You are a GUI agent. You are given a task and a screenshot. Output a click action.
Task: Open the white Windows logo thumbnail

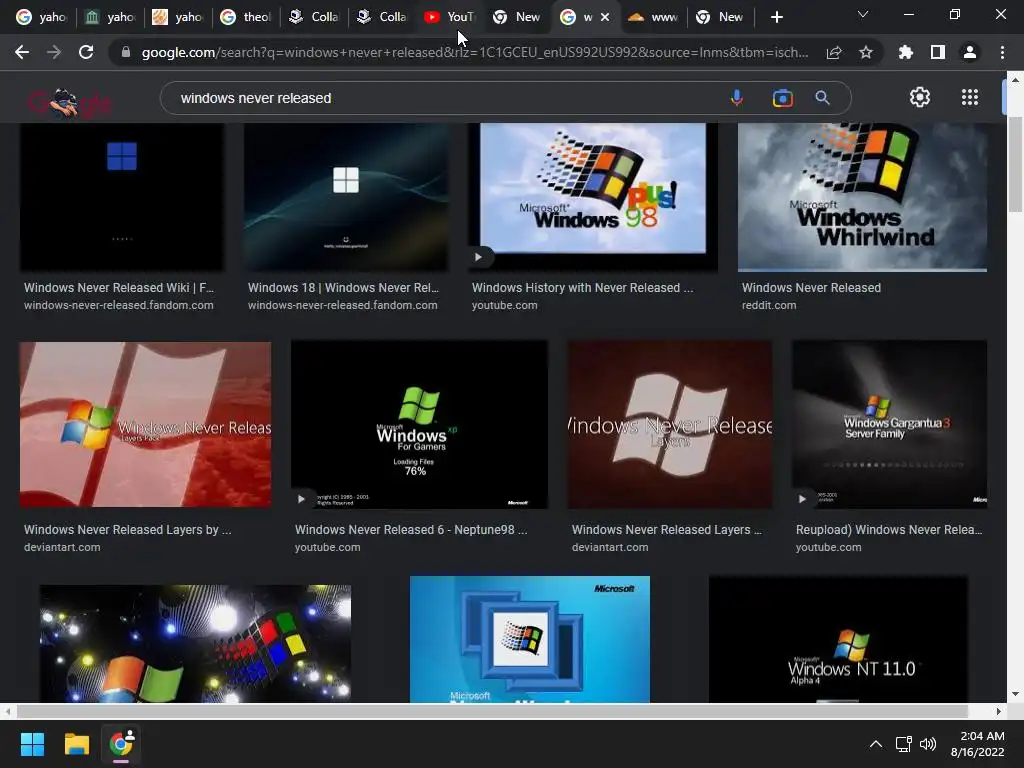pyautogui.click(x=345, y=197)
